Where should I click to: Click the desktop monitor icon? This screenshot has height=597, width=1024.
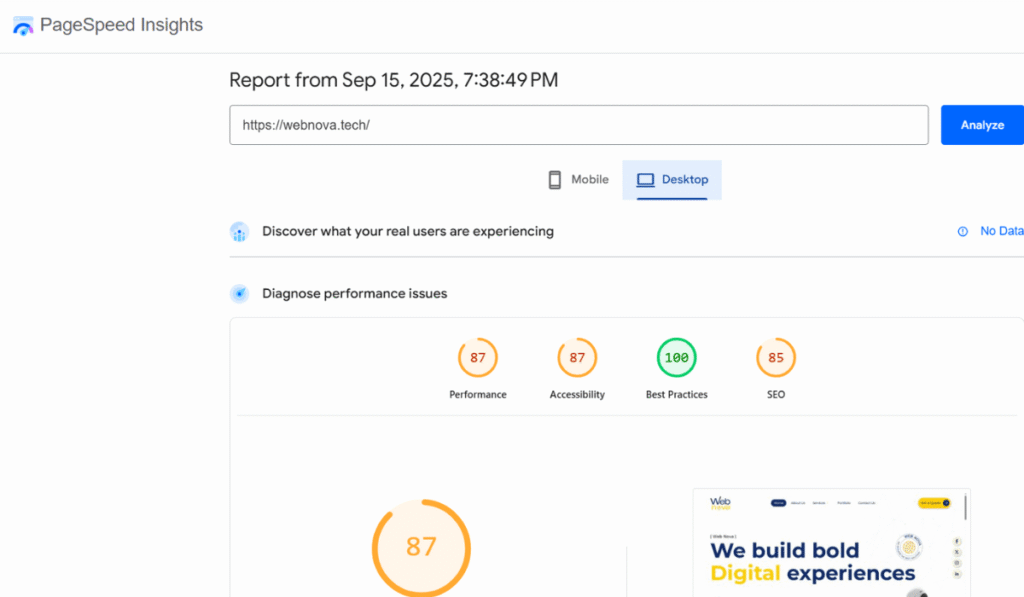645,180
